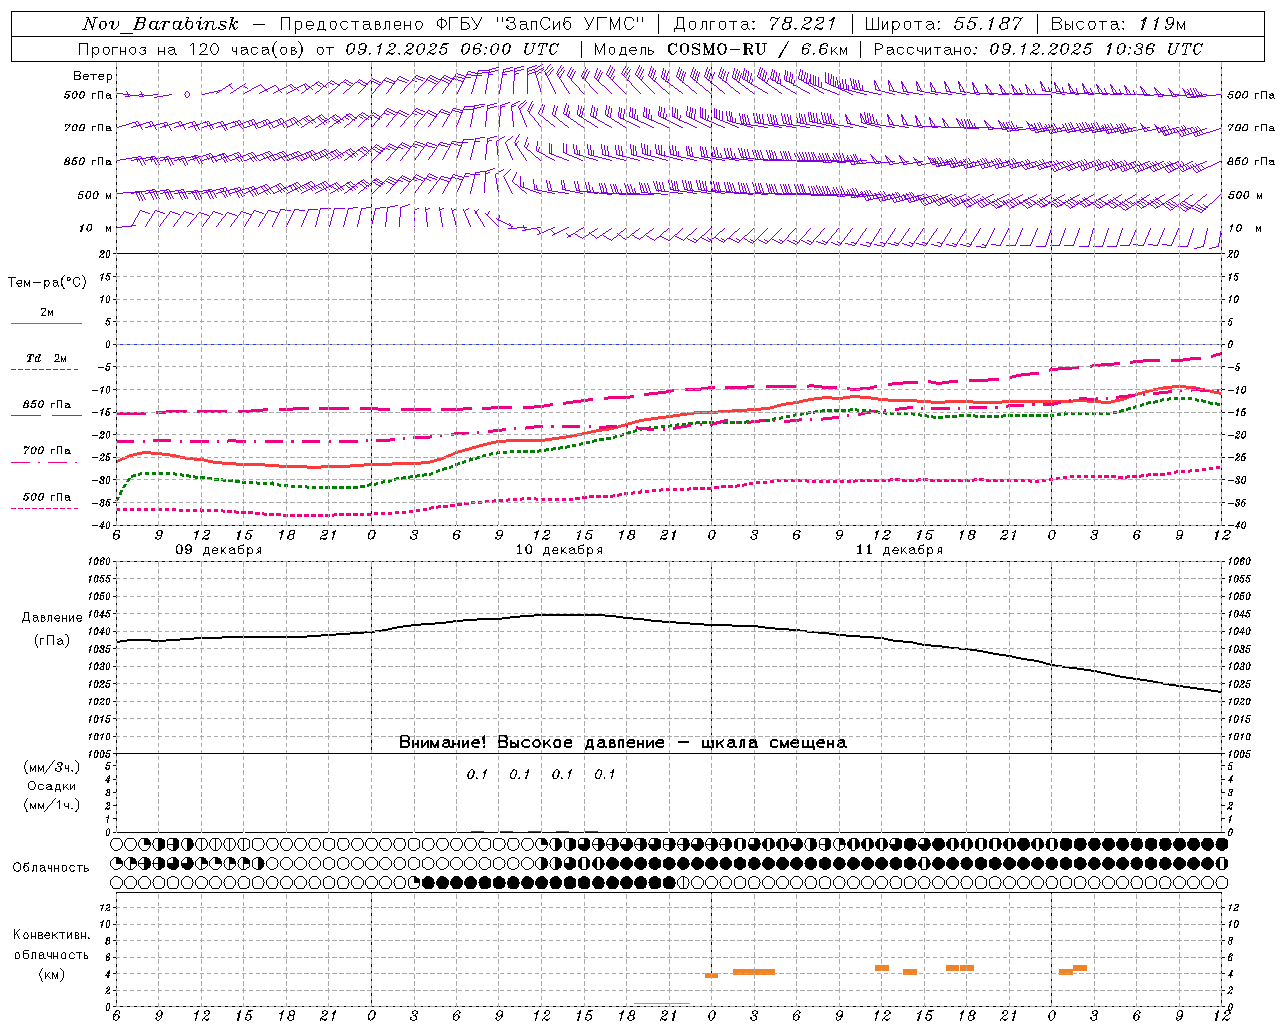Click the 'Широта: 55.187' latitude value
Image resolution: width=1280 pixels, height=1024 pixels.
943,24
